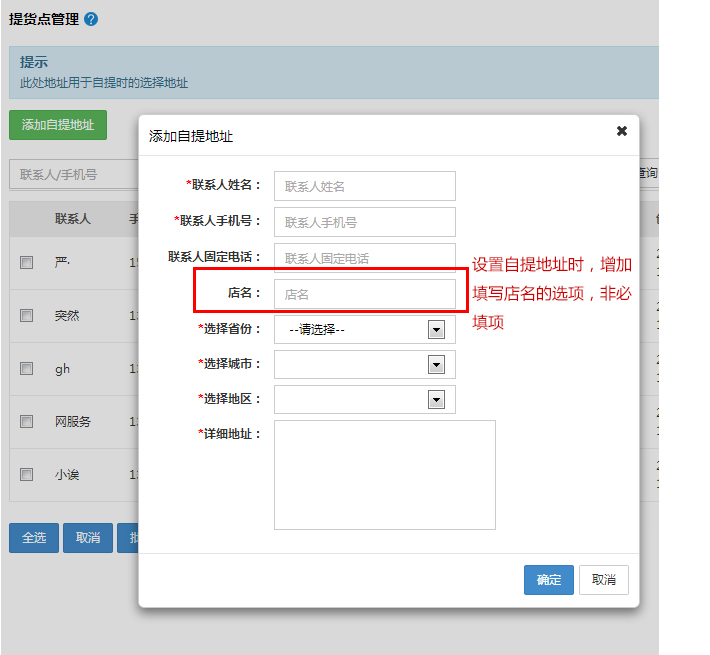The width and height of the screenshot is (710, 655).
Task: Click the green 添加自提地址 button
Action: click(58, 125)
